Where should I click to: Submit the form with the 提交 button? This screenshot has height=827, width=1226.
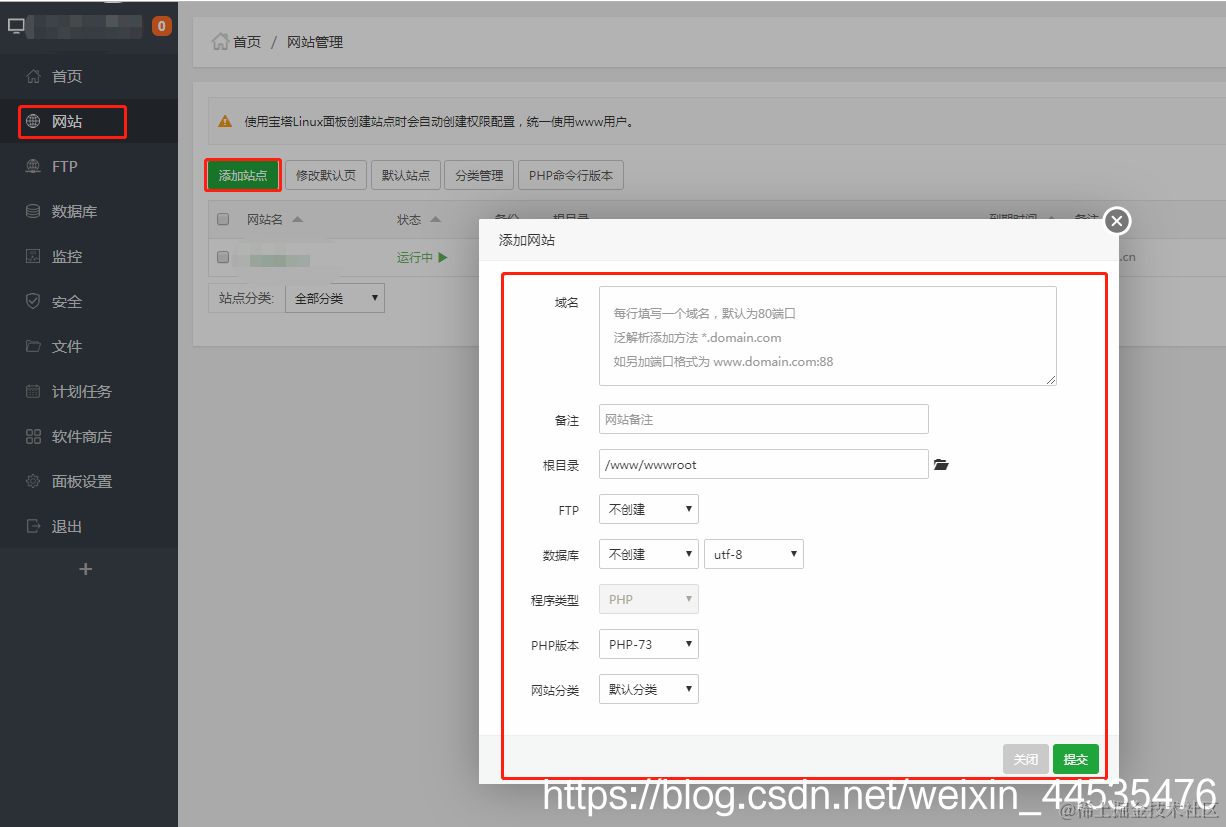point(1076,759)
